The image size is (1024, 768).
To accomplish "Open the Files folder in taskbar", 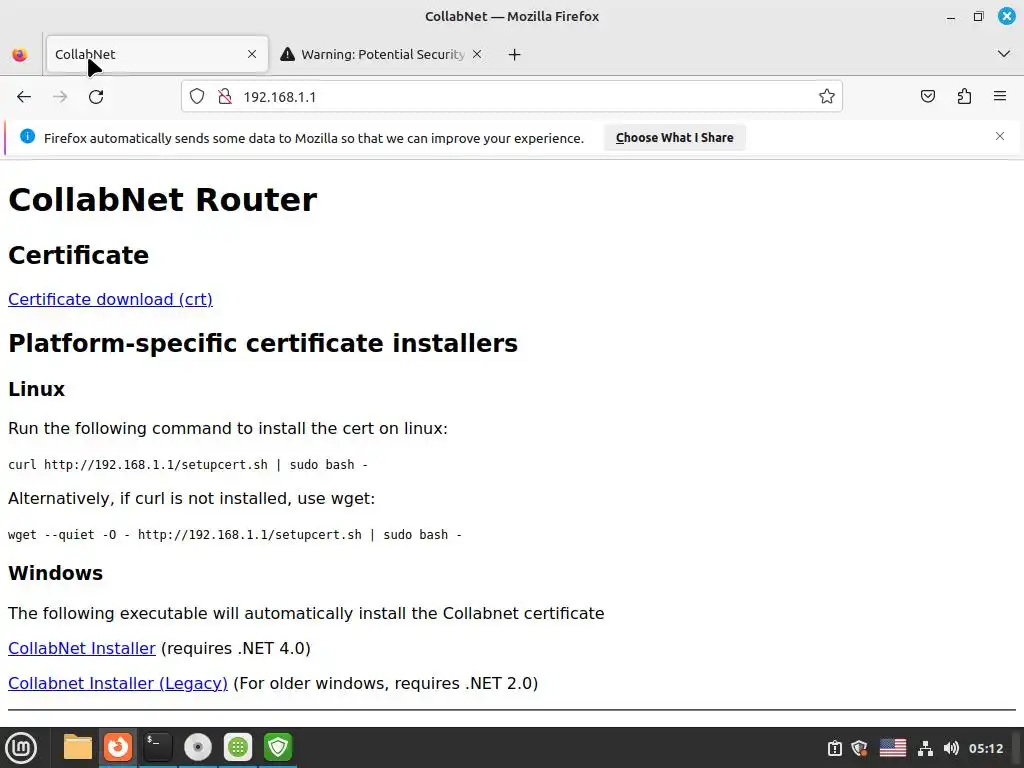I will [x=78, y=747].
